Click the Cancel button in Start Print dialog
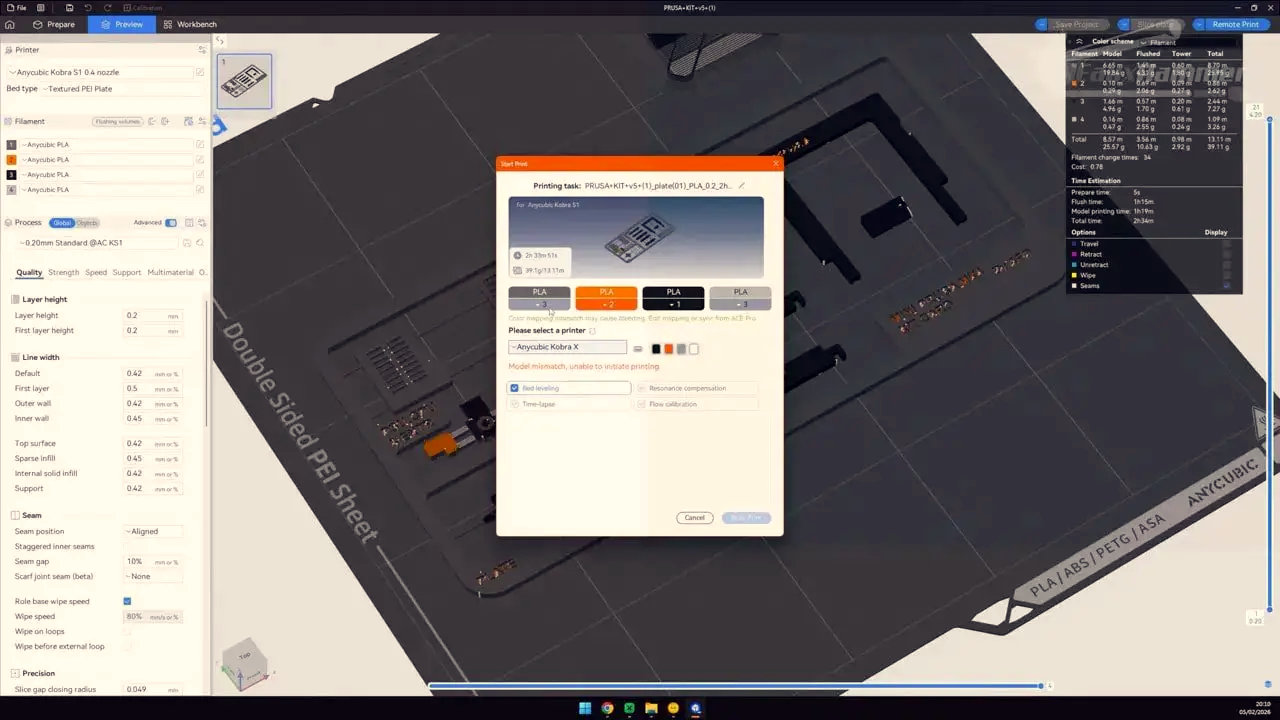The height and width of the screenshot is (720, 1280). click(x=695, y=518)
